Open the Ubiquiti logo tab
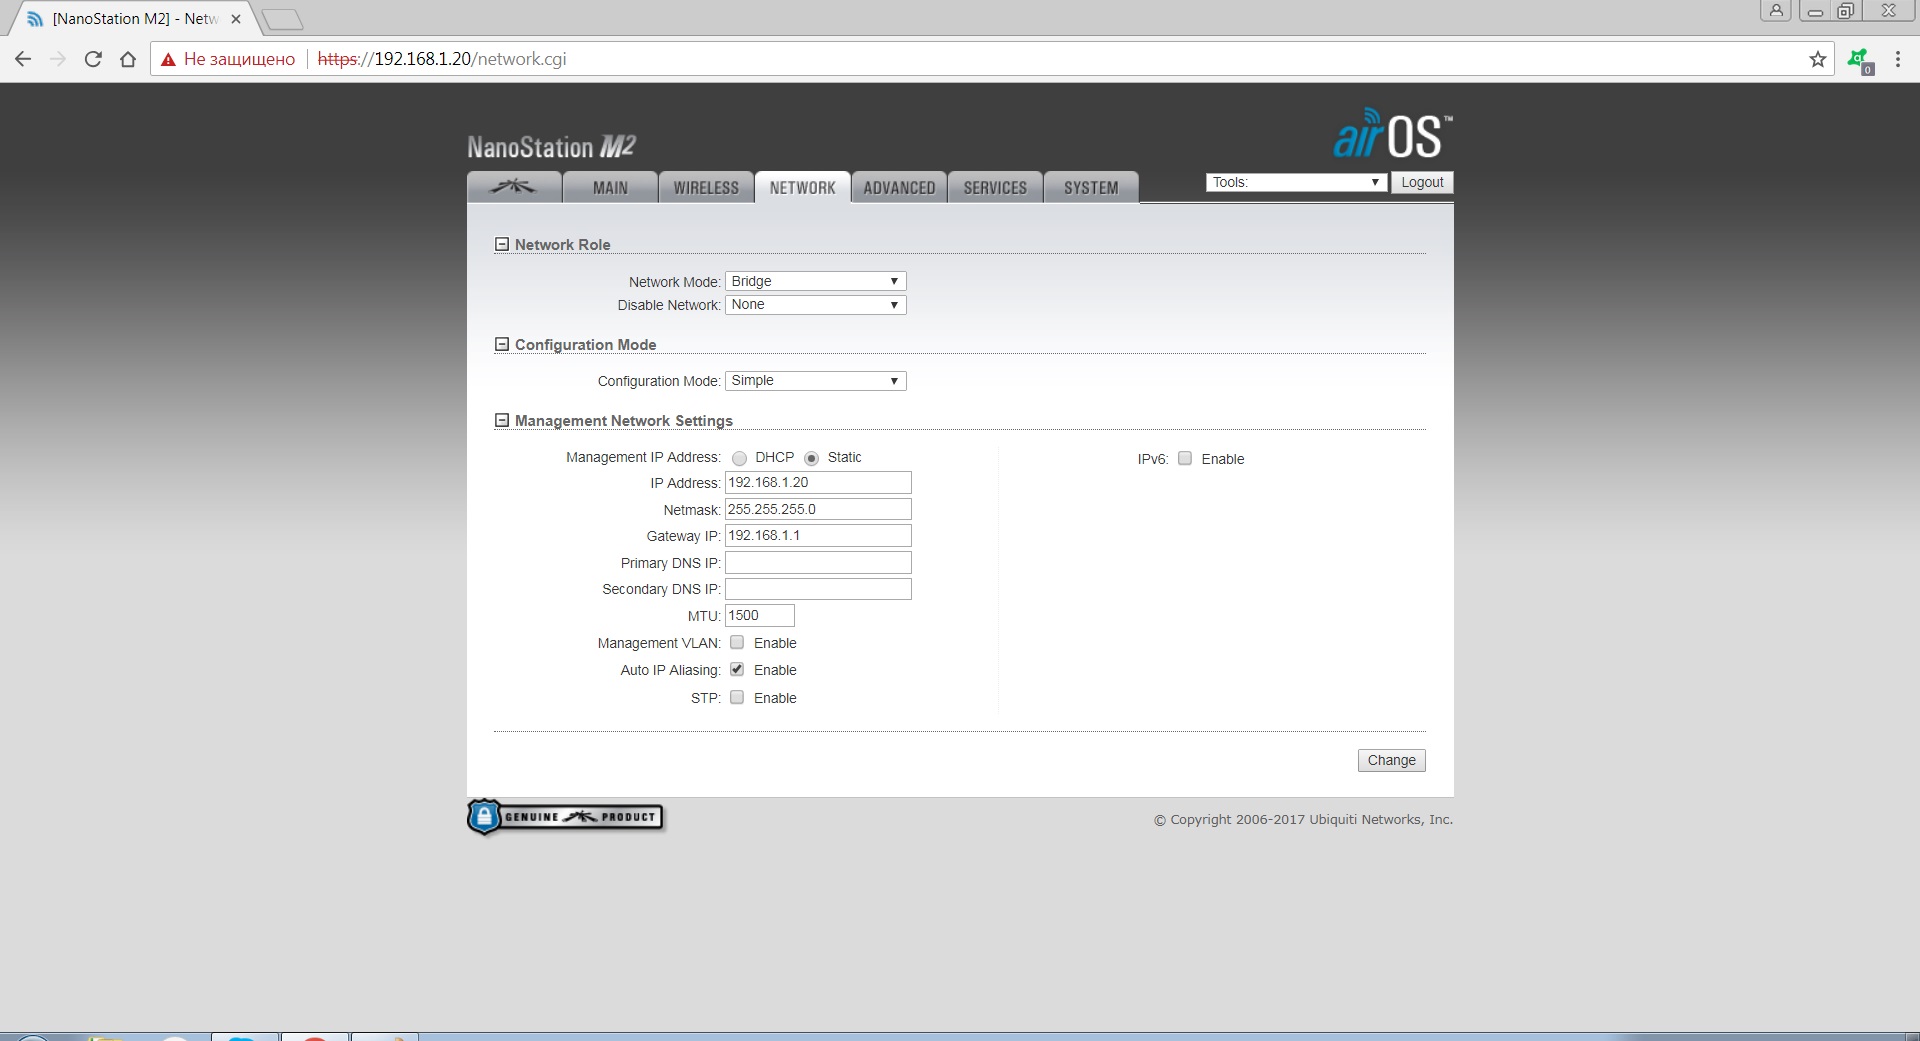The image size is (1920, 1041). (x=514, y=187)
